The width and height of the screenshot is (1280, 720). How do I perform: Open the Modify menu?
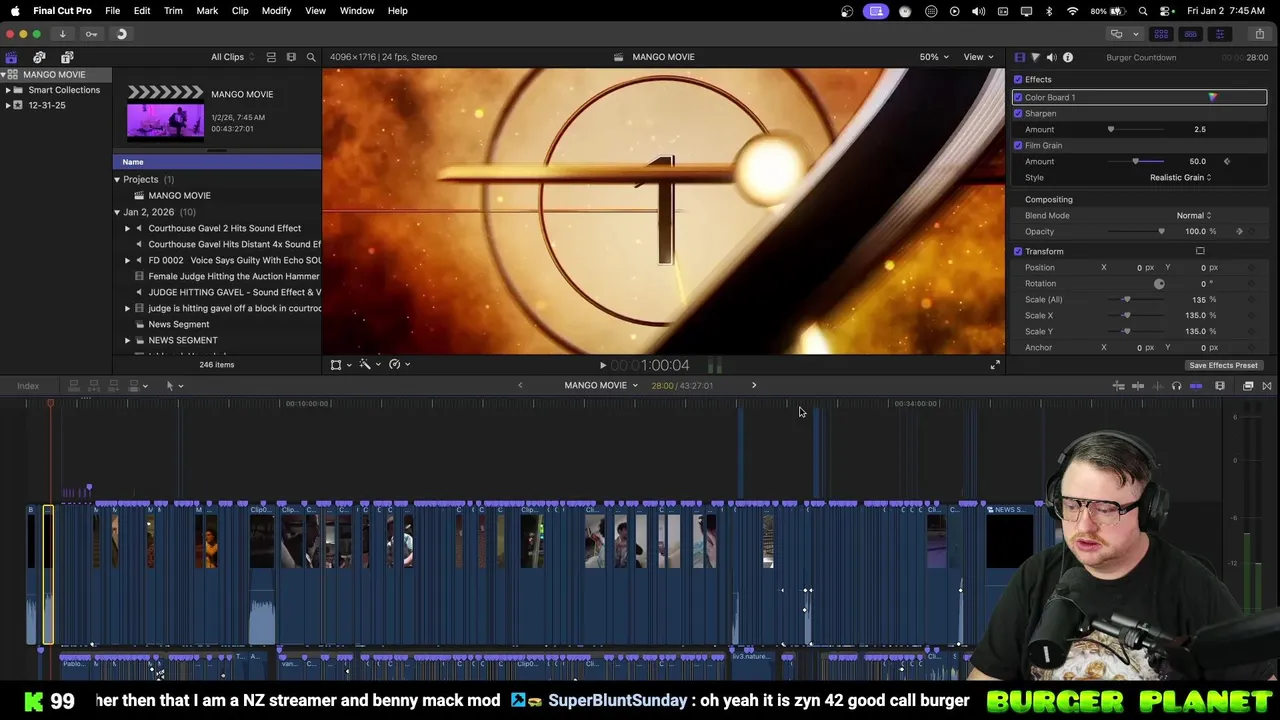[x=276, y=10]
